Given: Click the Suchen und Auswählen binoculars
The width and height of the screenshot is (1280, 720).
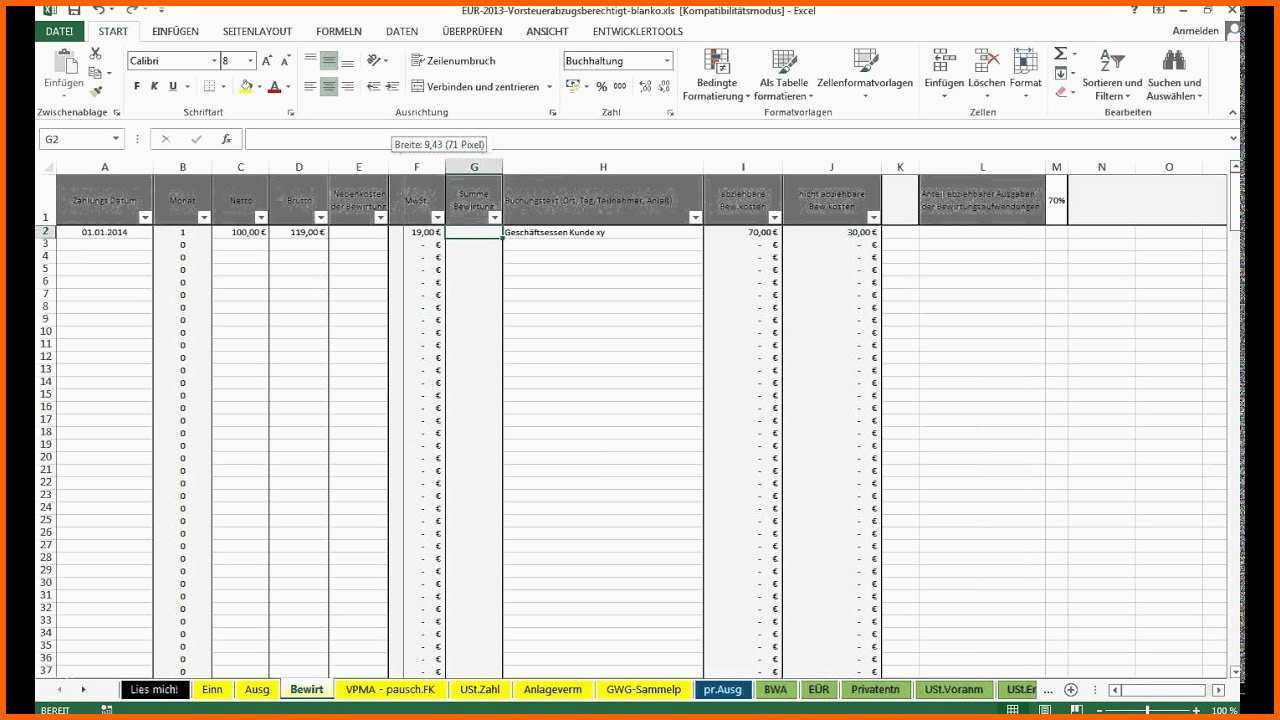Looking at the screenshot, I should coord(1174,75).
